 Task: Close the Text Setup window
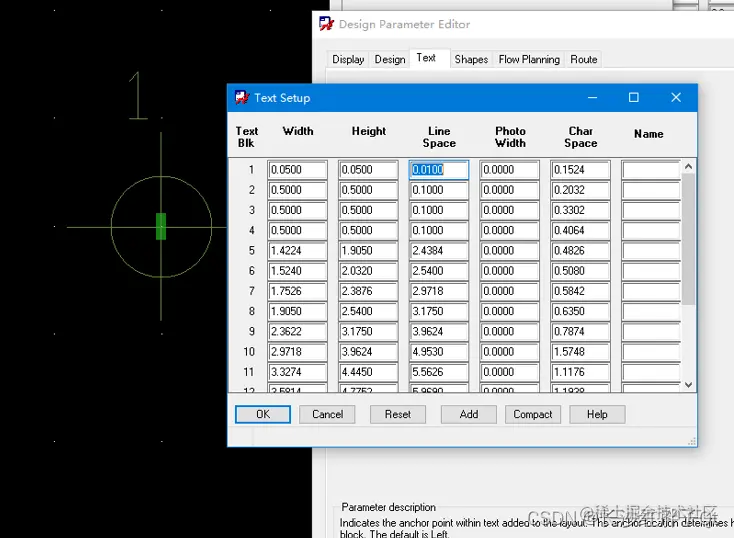pyautogui.click(x=675, y=97)
